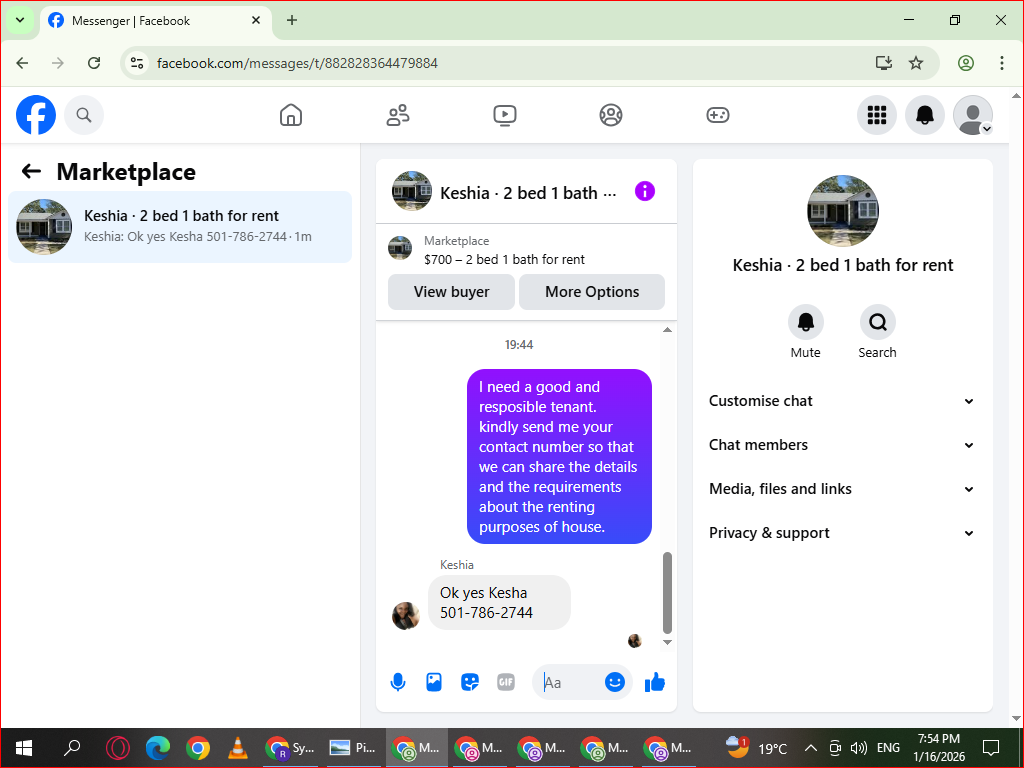Open the Facebook logo home link
This screenshot has width=1024, height=768.
[x=36, y=115]
